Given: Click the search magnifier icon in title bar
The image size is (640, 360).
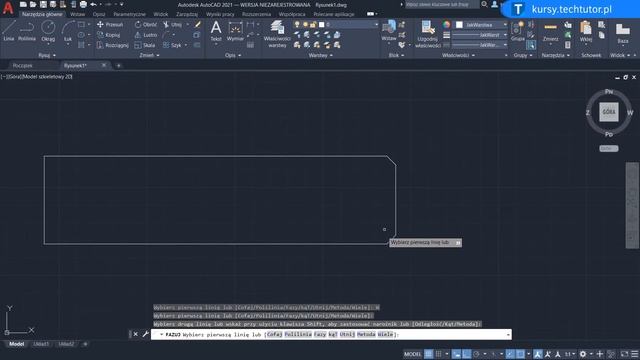Looking at the screenshot, I should pos(484,4).
